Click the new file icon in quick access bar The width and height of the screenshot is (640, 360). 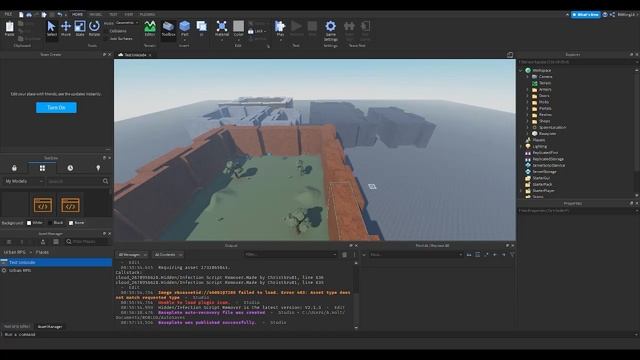click(x=21, y=14)
